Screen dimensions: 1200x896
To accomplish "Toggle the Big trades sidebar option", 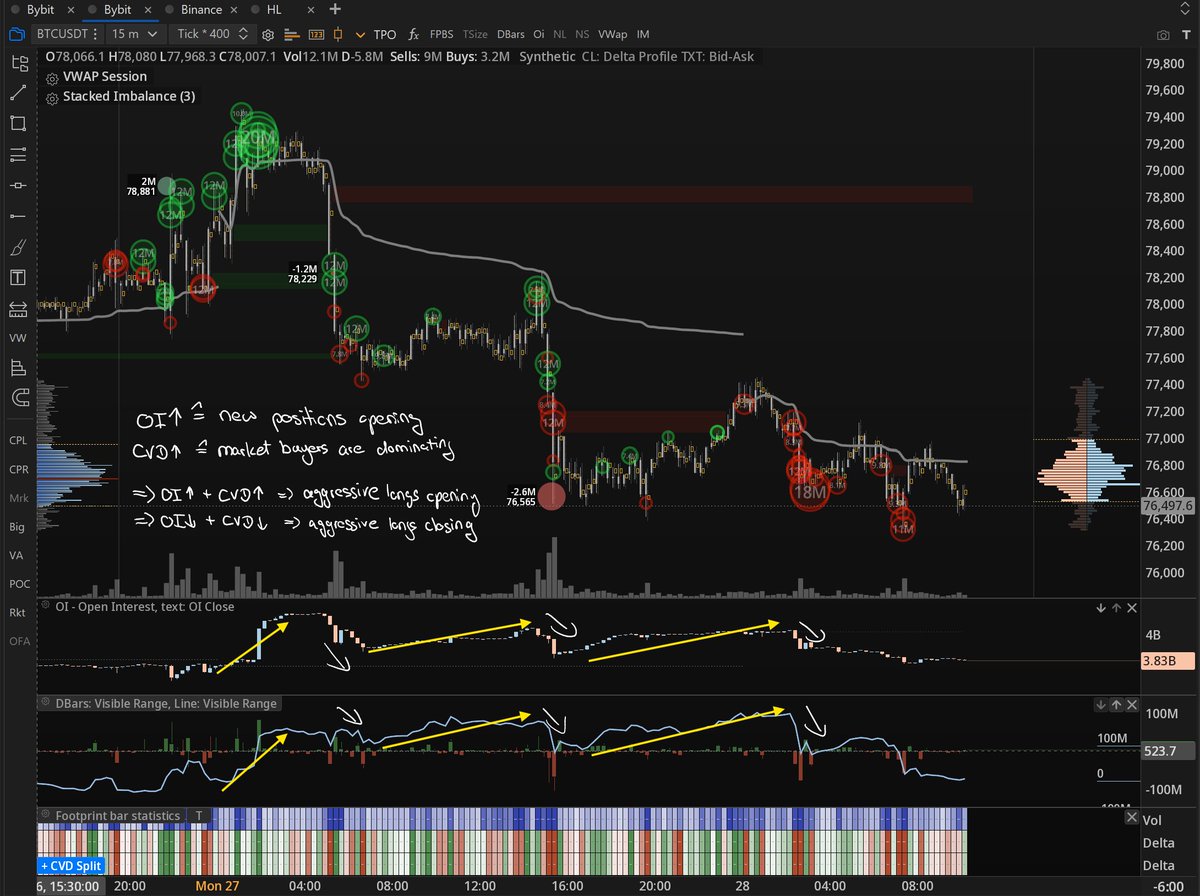I will [17, 526].
